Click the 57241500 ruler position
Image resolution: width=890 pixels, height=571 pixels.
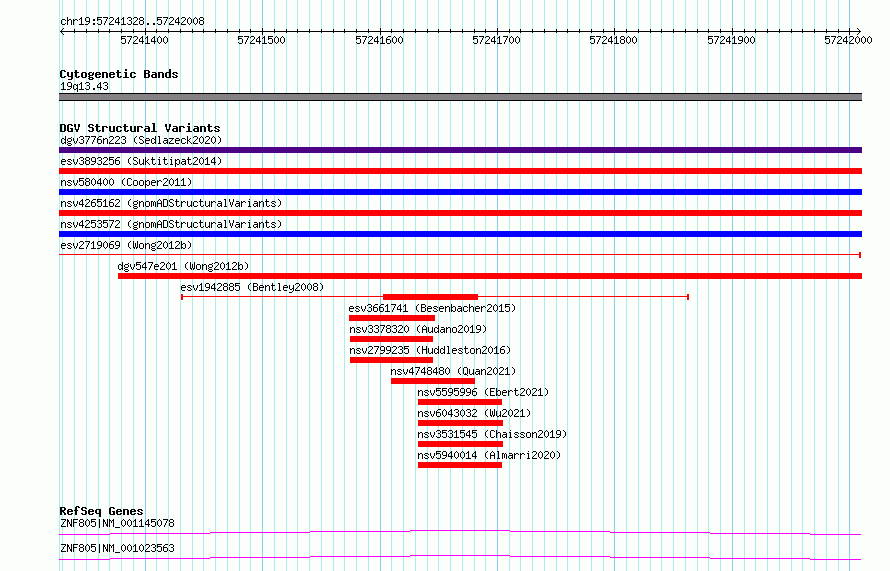click(x=262, y=40)
